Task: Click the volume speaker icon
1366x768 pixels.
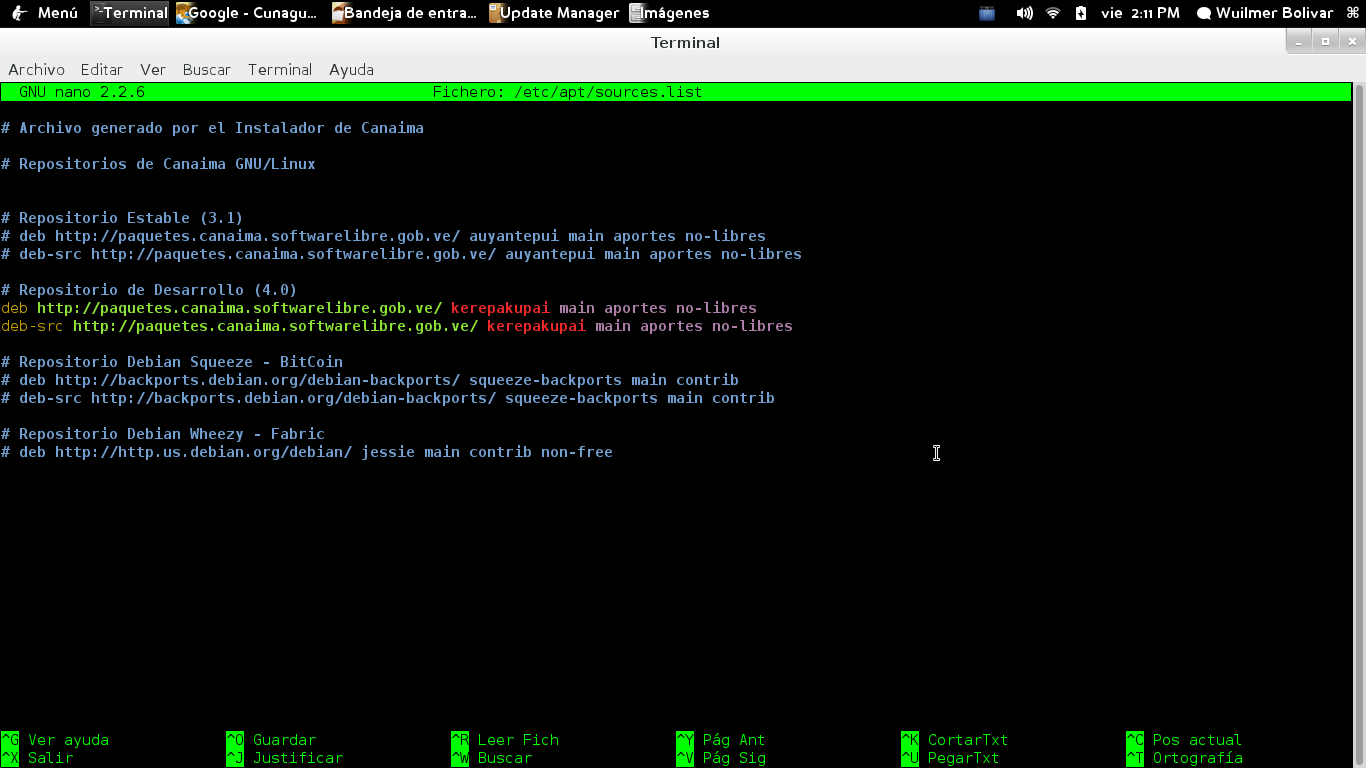Action: pos(1024,13)
